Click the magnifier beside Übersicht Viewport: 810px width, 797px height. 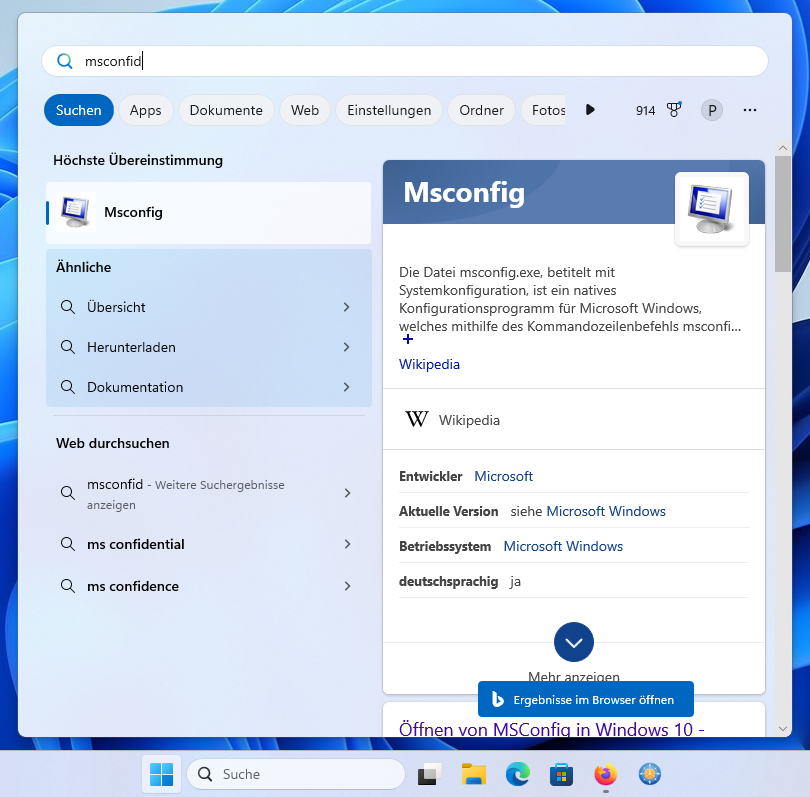coord(68,307)
